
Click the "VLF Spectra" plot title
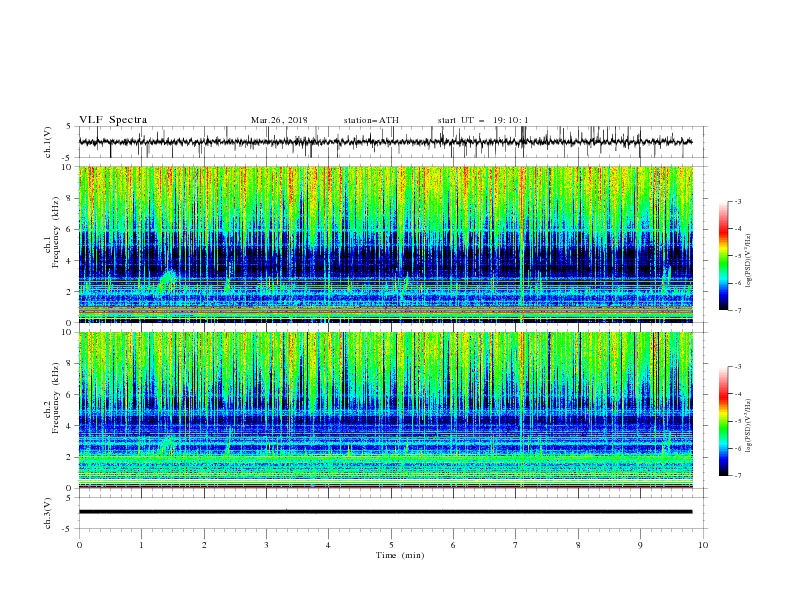point(113,120)
